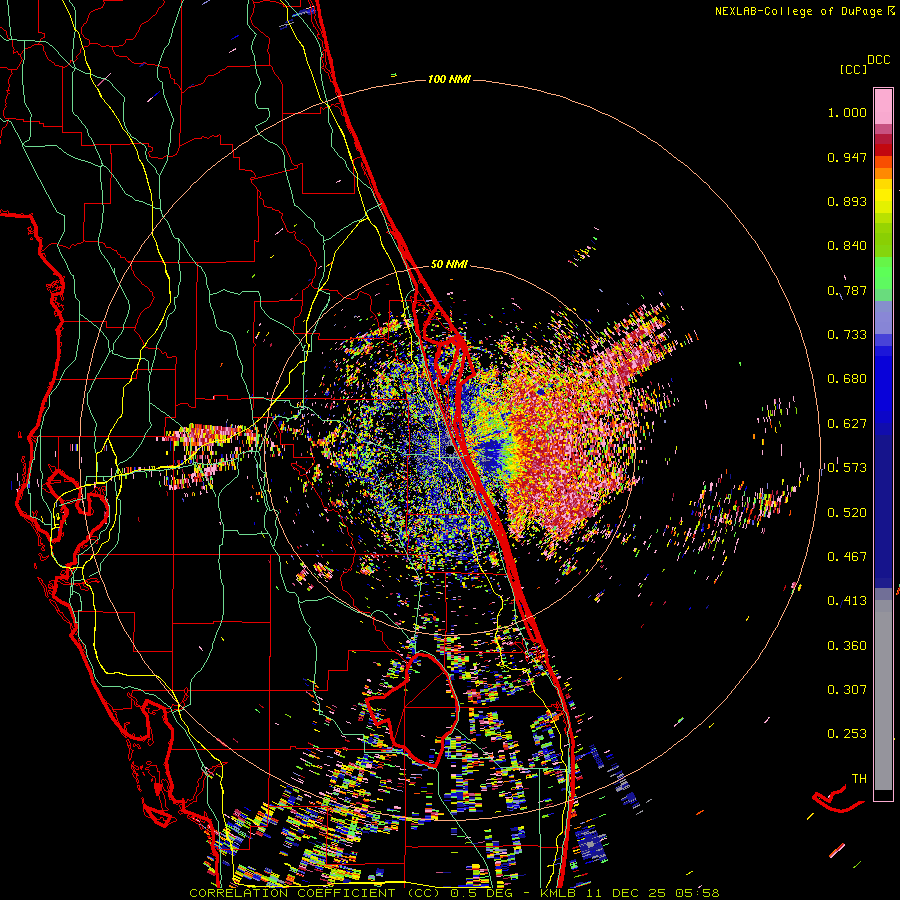Screen dimensions: 900x900
Task: Click the 0.253 value on the color scale
Action: (x=847, y=734)
